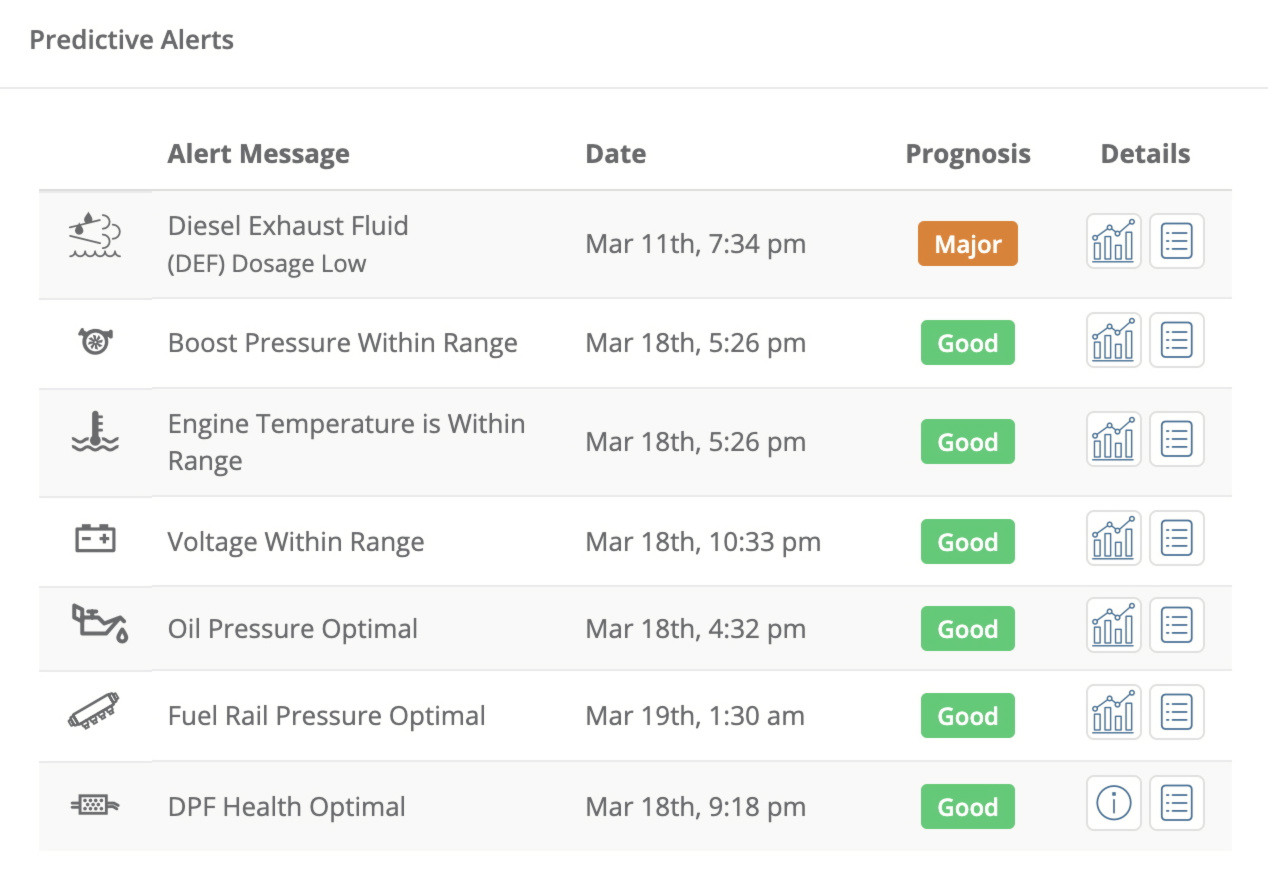
Task: Open list details for Oil Pressure Optimal
Action: click(x=1177, y=626)
